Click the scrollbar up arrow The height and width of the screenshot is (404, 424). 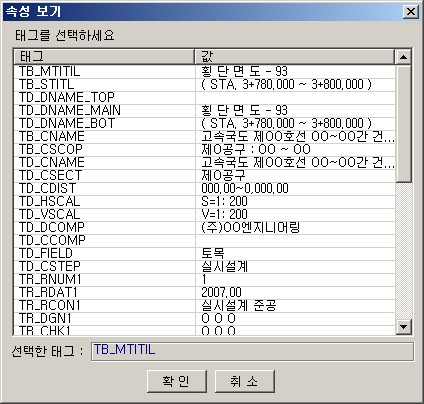pos(403,57)
